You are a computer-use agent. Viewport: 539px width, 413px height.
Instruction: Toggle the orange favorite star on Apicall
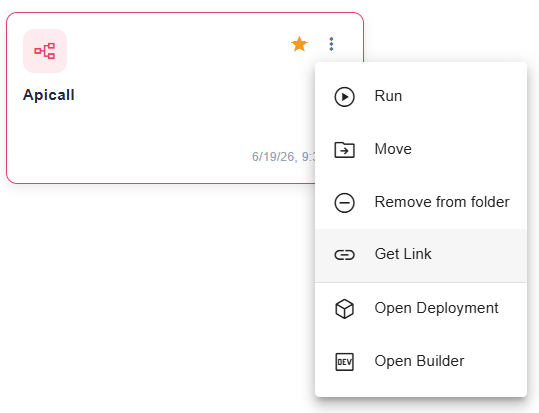[299, 44]
